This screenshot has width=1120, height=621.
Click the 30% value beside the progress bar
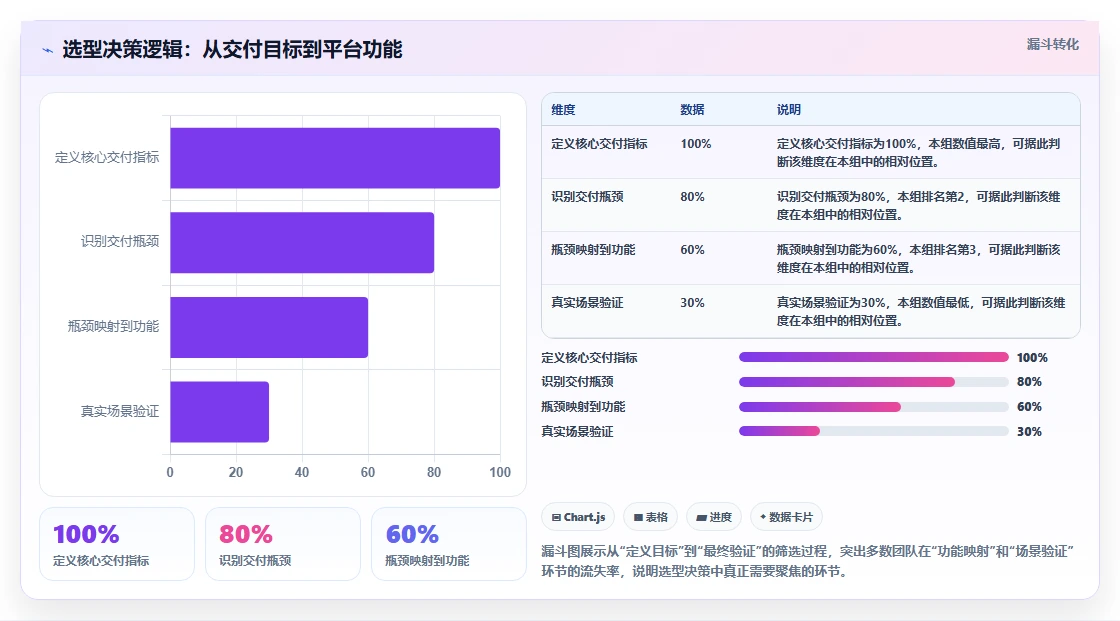click(x=1029, y=432)
